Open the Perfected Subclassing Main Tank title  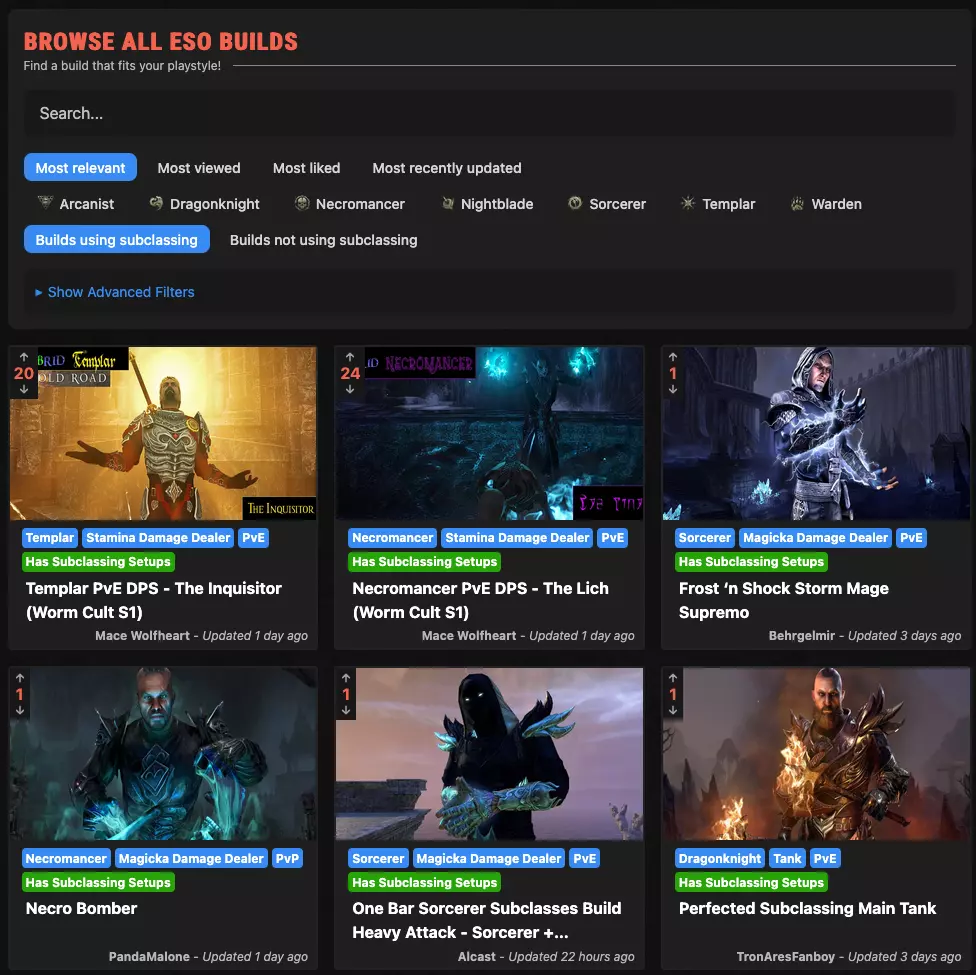click(807, 908)
